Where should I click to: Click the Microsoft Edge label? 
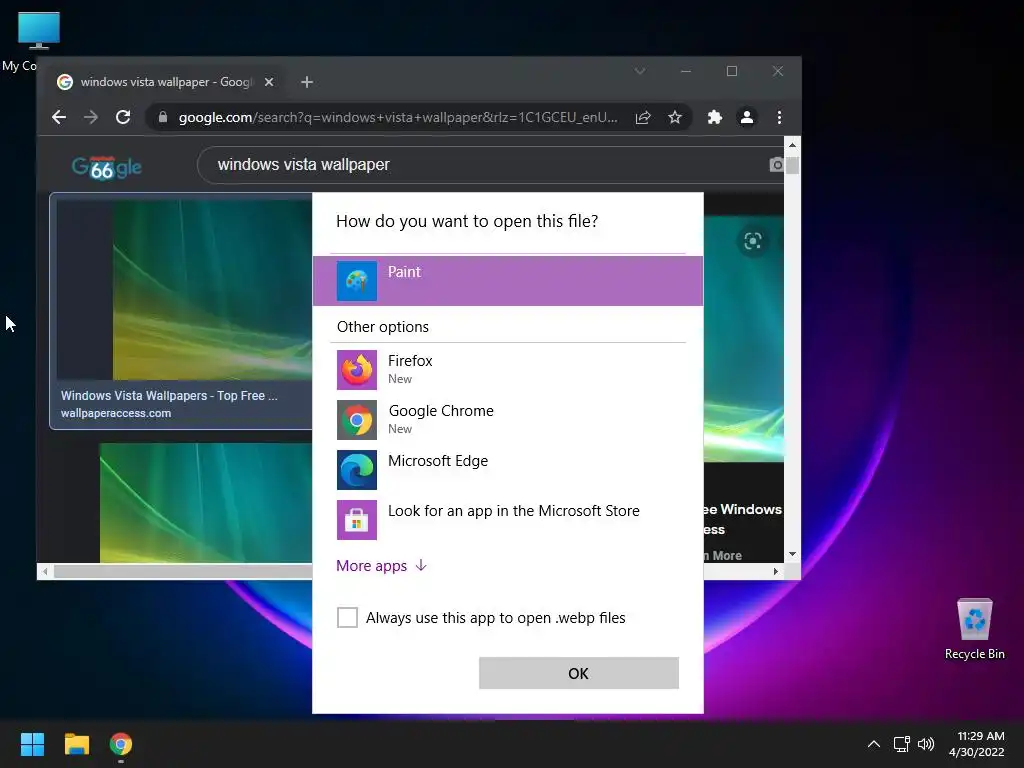[438, 460]
